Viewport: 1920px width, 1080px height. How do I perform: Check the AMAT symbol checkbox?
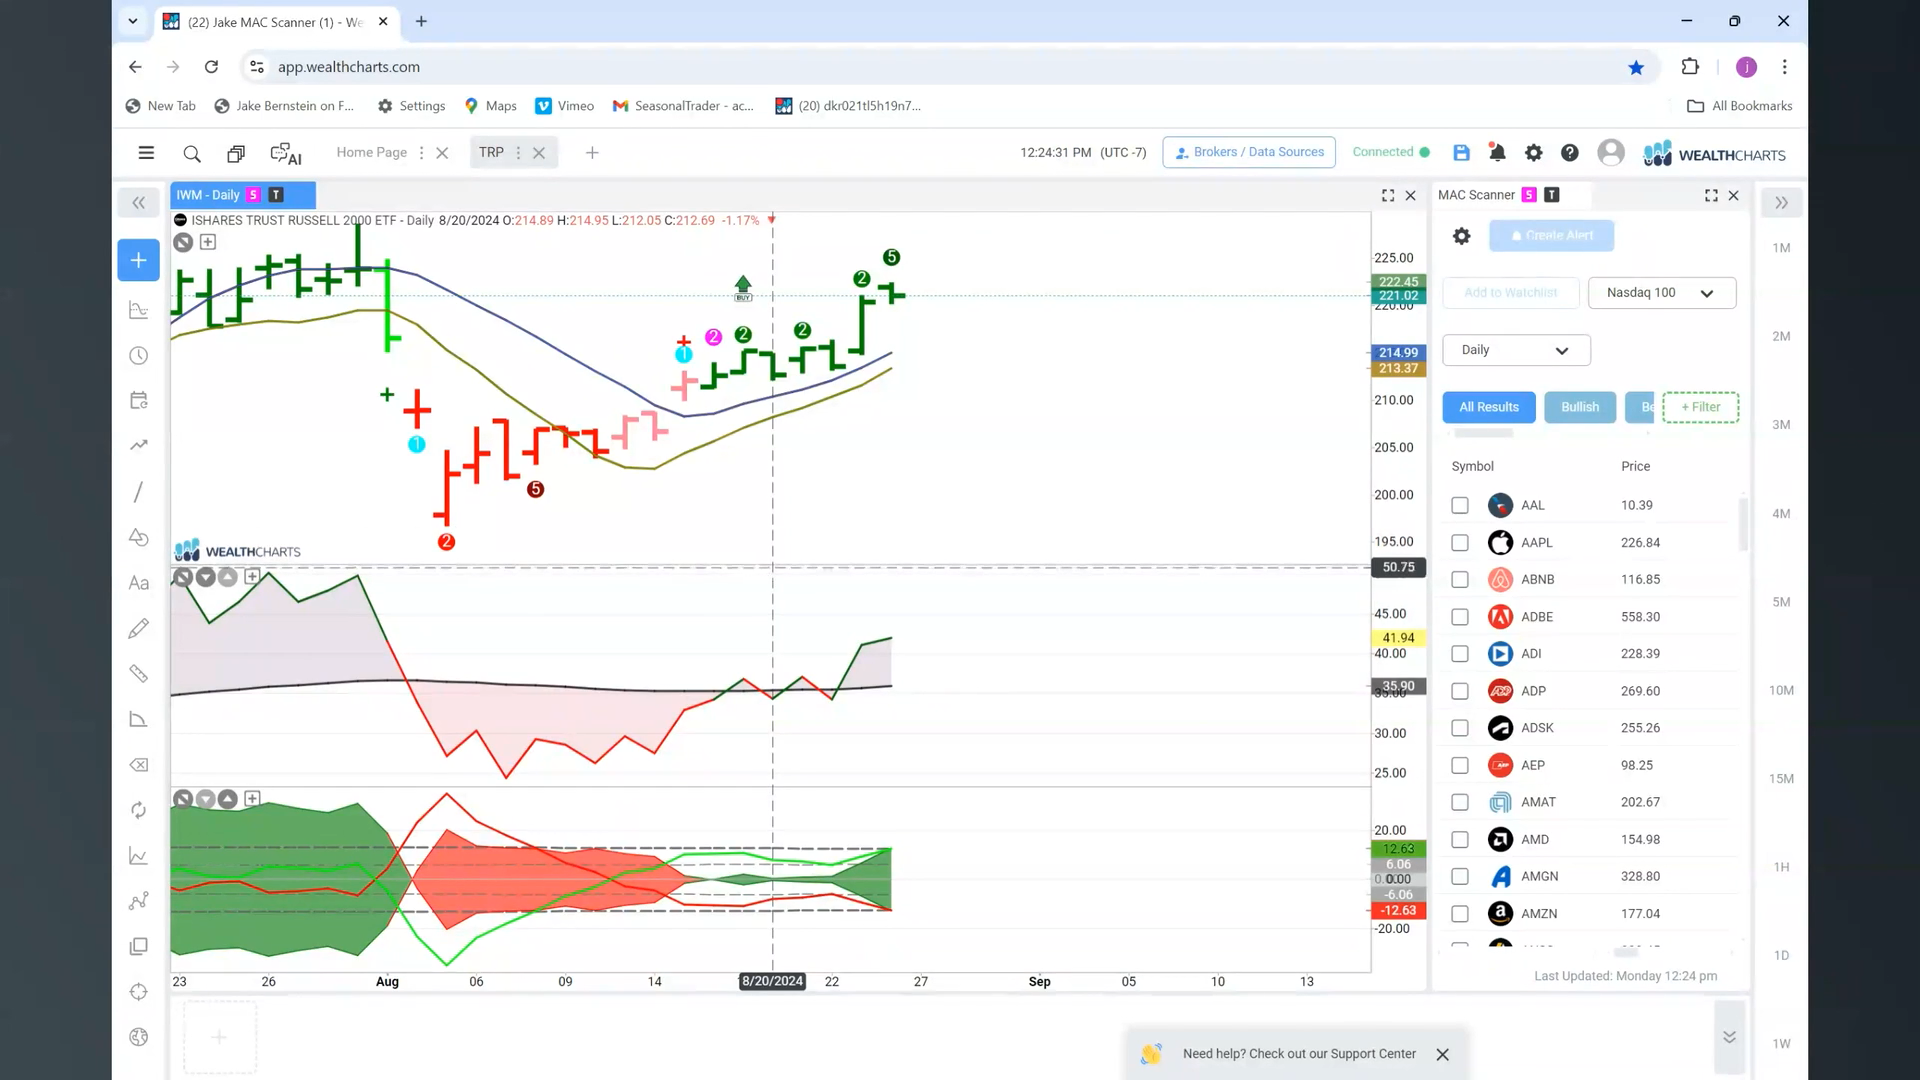pyautogui.click(x=1460, y=802)
